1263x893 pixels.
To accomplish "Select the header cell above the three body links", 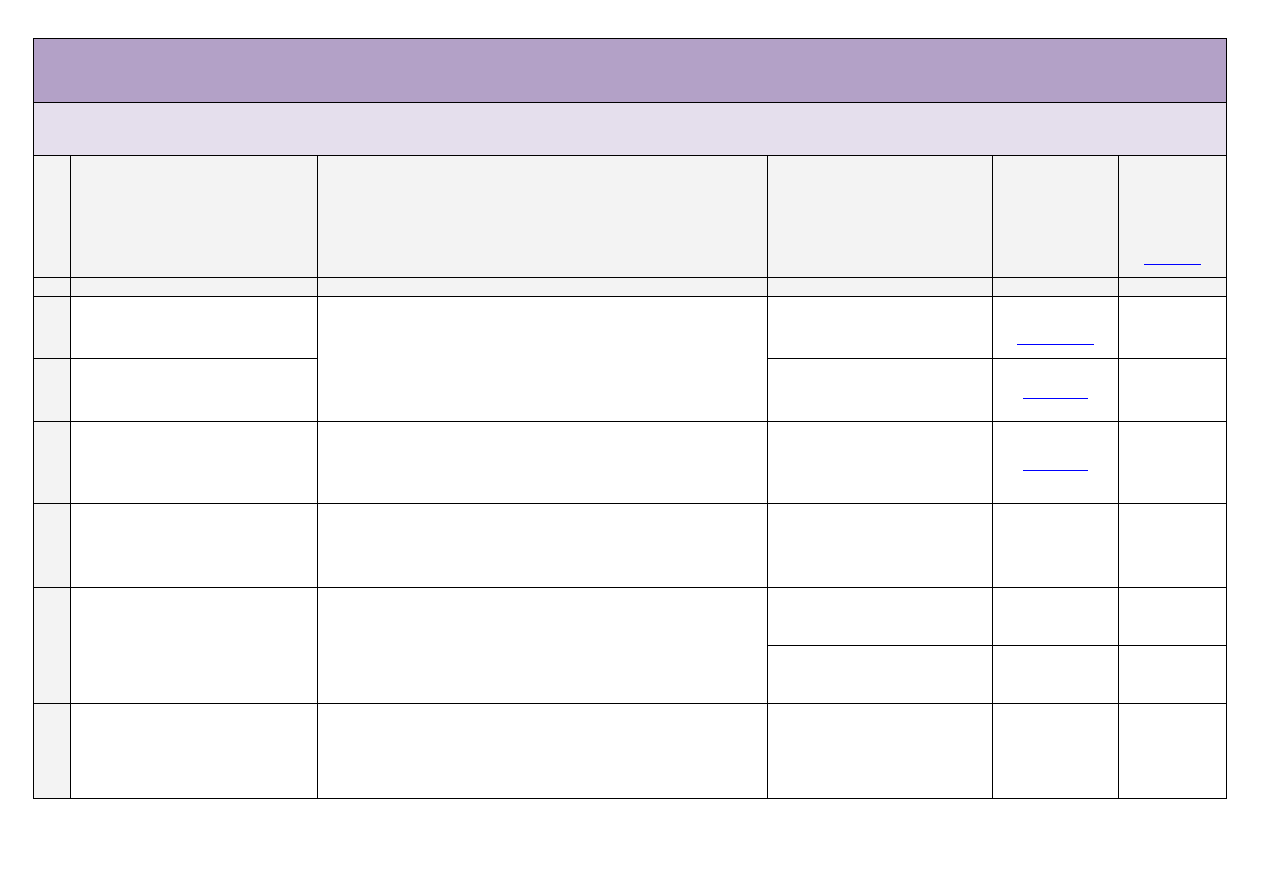I will point(1055,216).
